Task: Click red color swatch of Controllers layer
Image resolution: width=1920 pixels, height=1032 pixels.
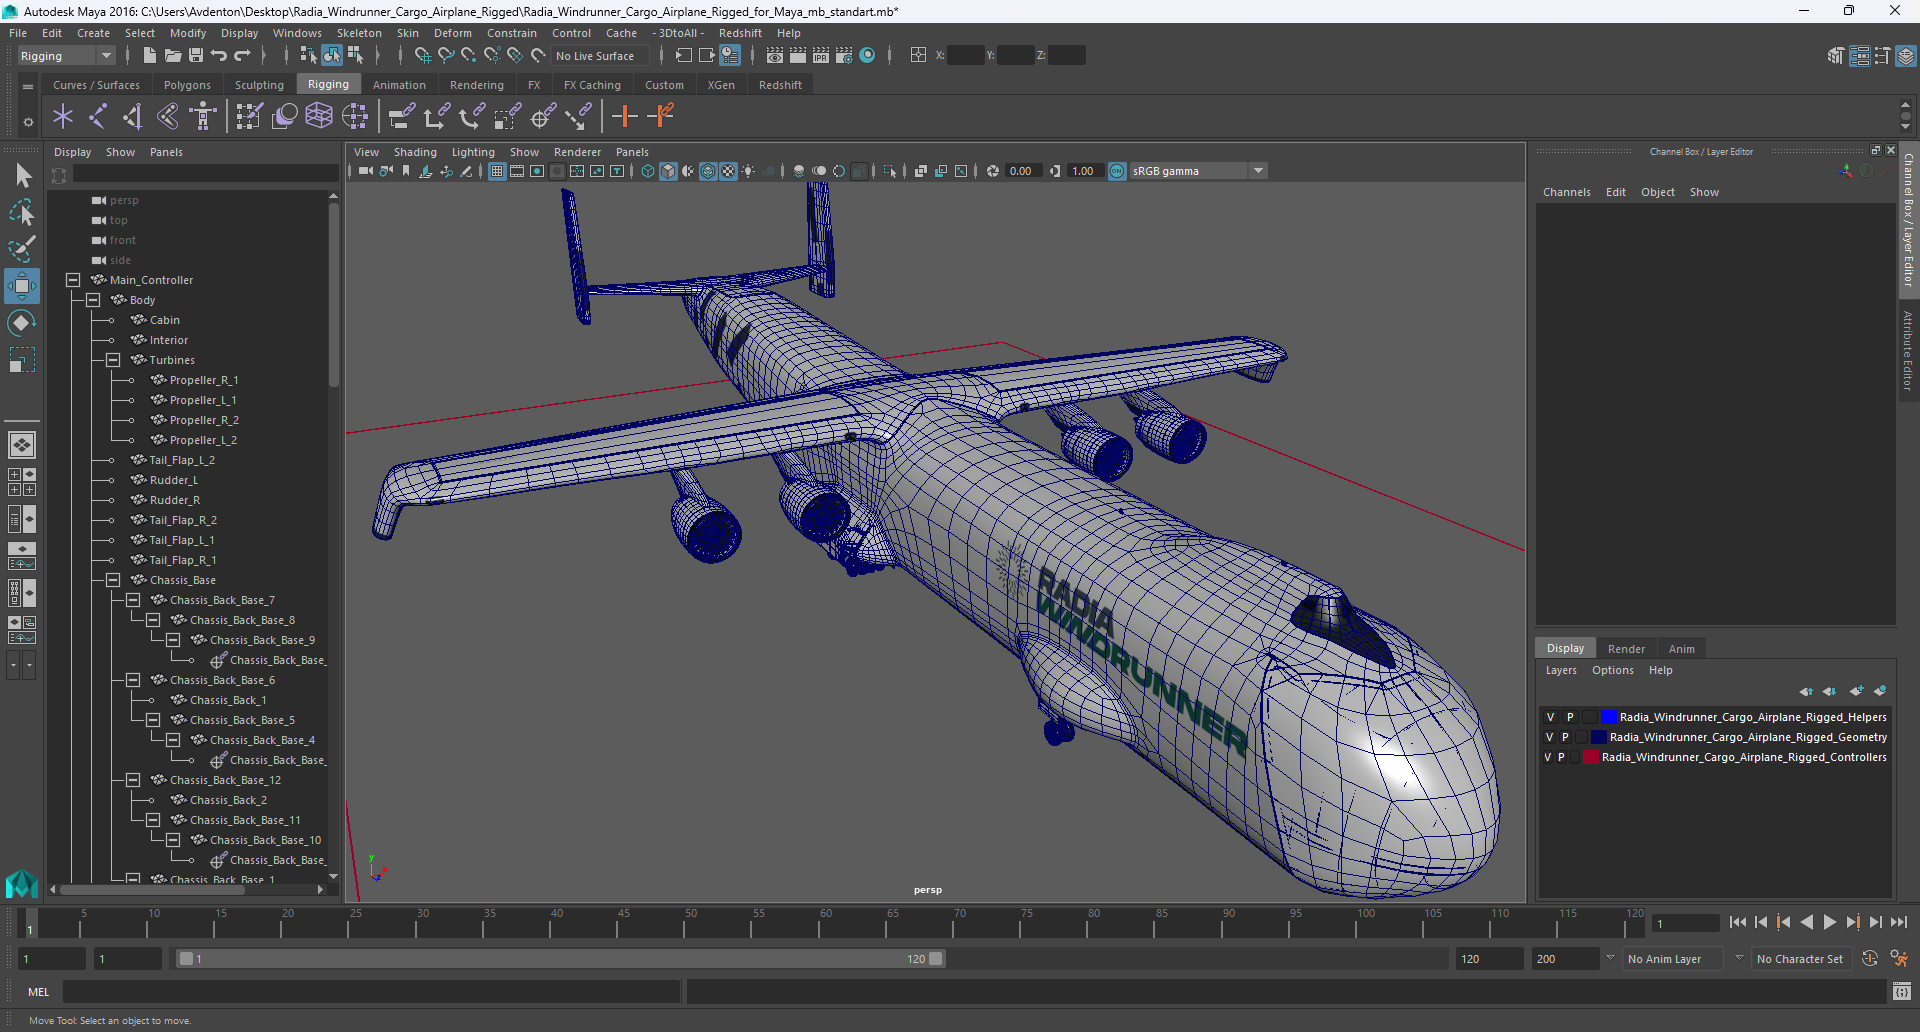Action: point(1591,757)
